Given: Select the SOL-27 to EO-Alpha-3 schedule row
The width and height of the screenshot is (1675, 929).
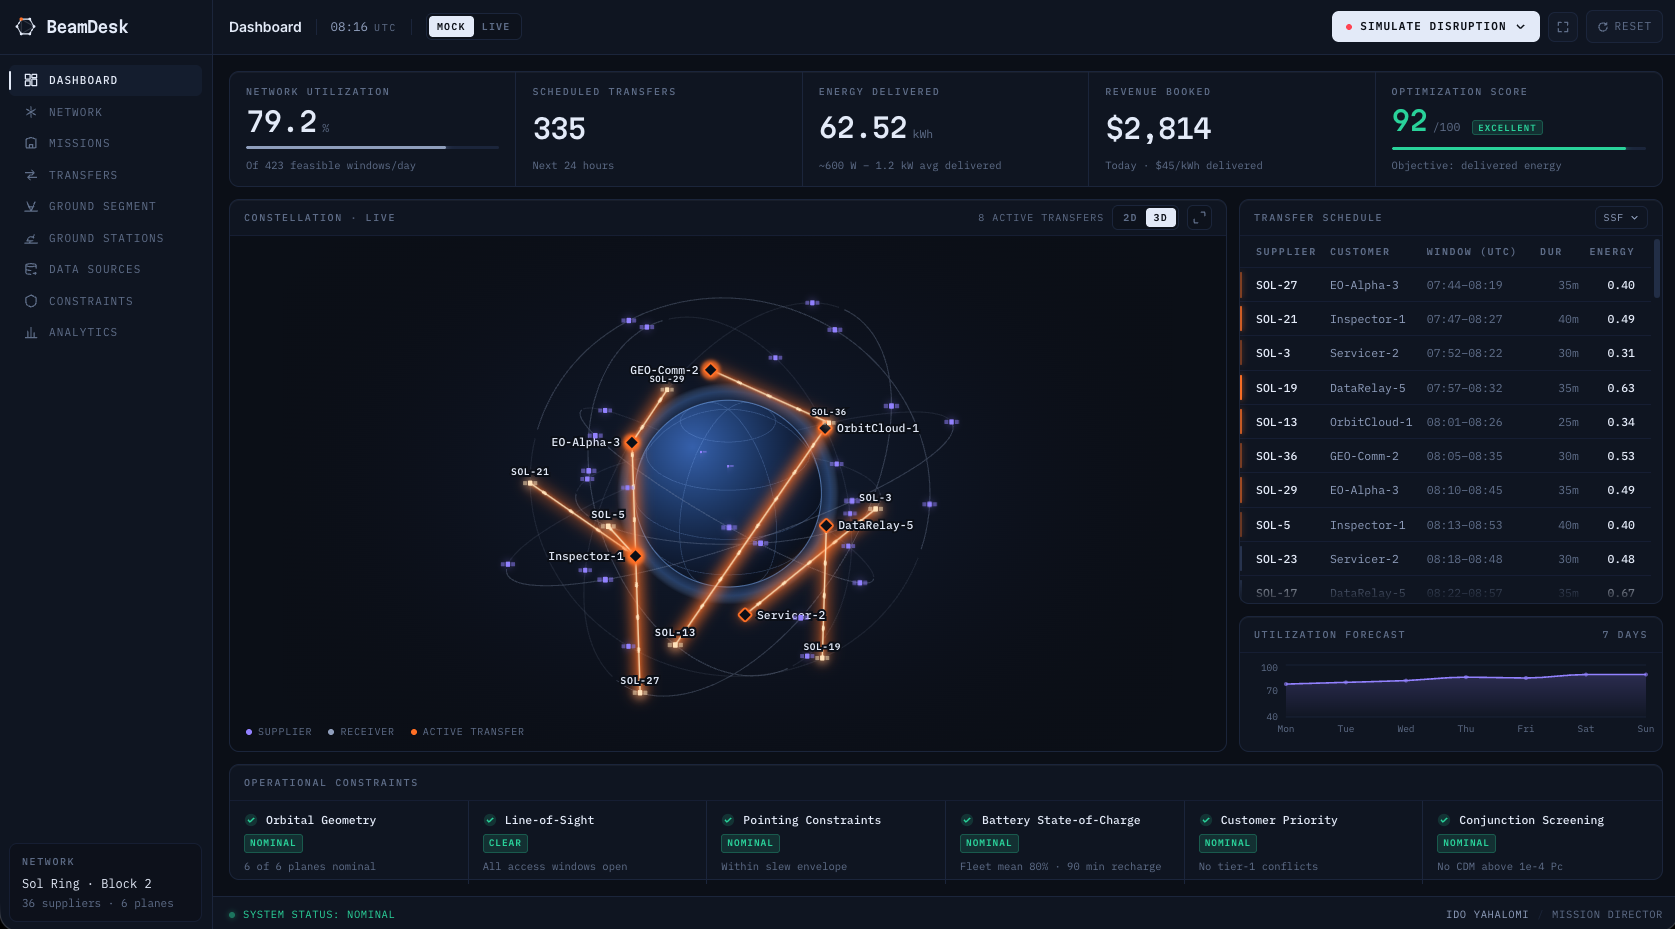Looking at the screenshot, I should coord(1446,285).
